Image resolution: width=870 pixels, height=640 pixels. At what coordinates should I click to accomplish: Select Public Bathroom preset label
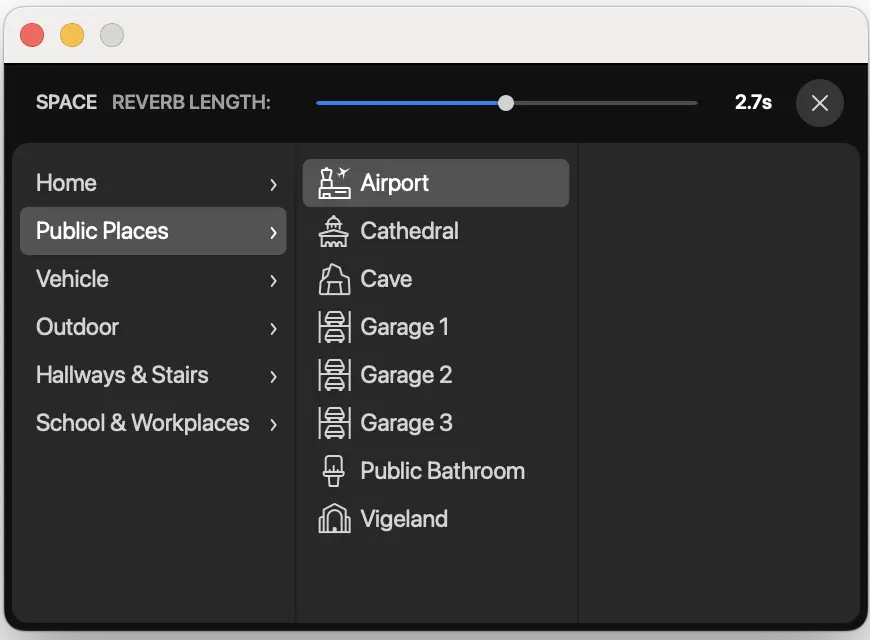coord(442,471)
